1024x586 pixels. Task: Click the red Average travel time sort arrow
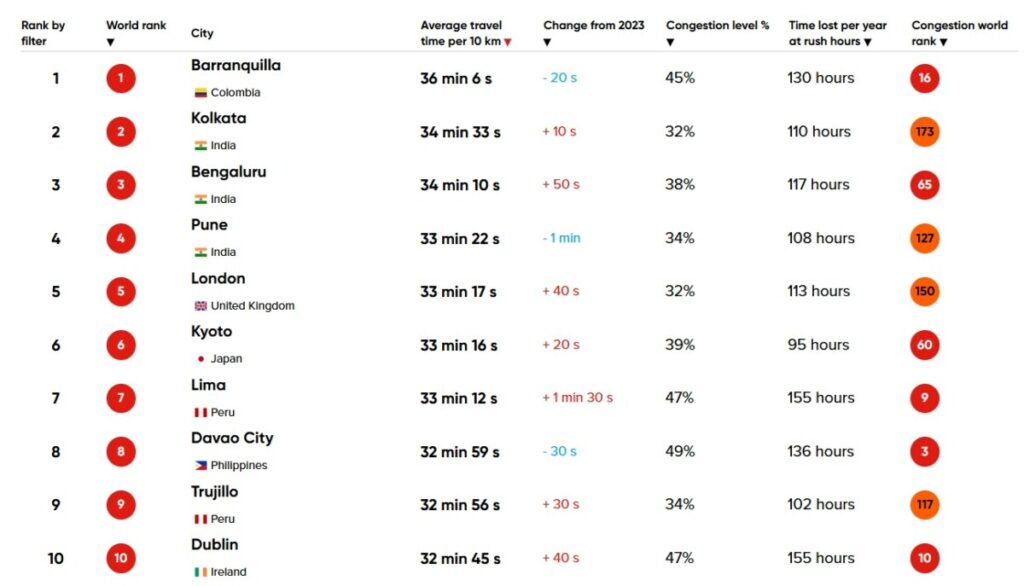point(508,42)
